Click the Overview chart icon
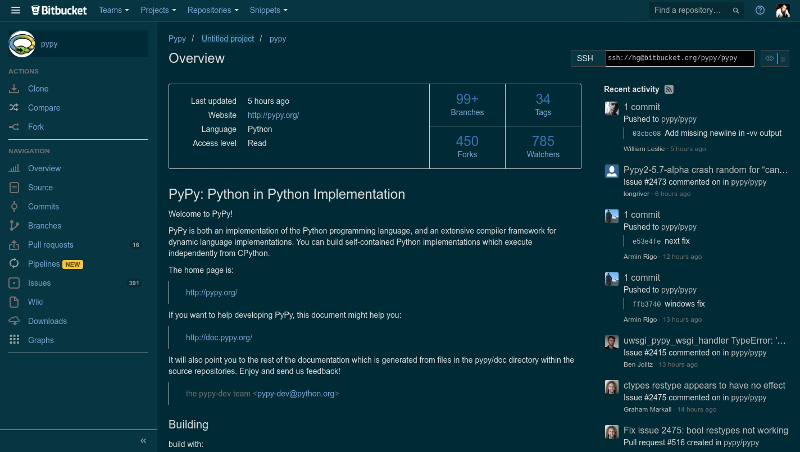The image size is (800, 452). (x=14, y=168)
